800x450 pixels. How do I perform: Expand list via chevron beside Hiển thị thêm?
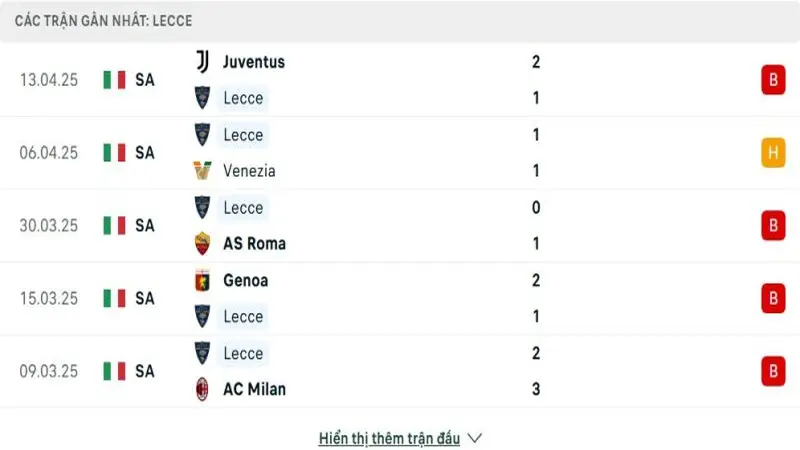click(475, 438)
